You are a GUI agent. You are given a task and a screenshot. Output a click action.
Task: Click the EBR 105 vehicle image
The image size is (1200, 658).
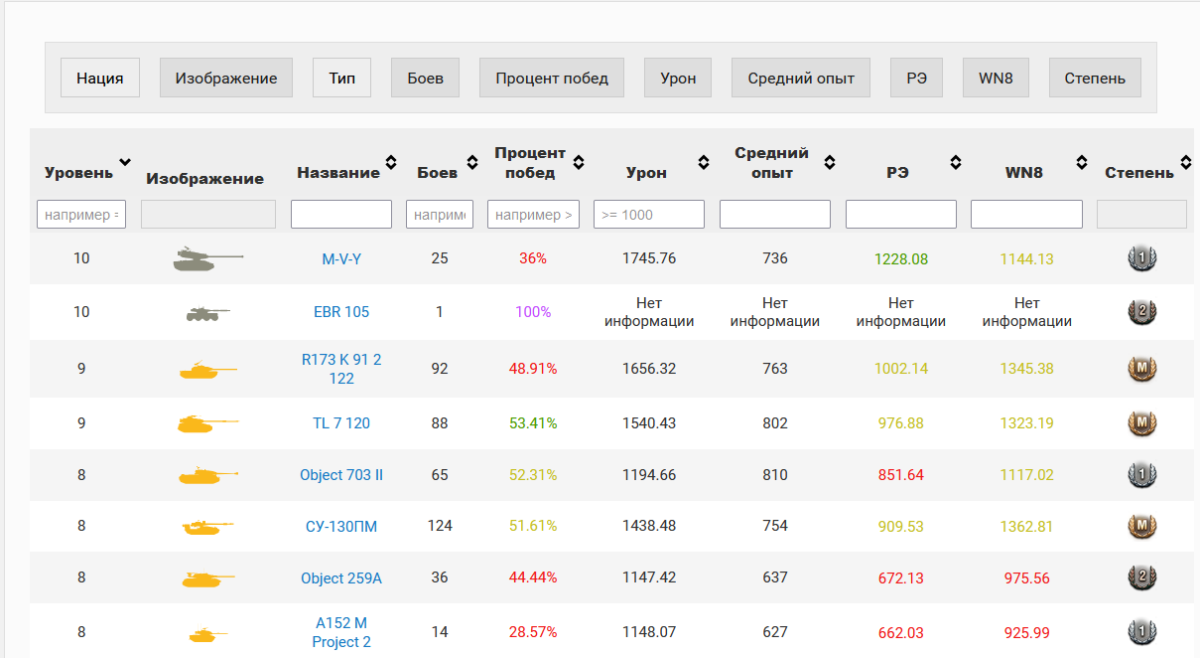(207, 313)
